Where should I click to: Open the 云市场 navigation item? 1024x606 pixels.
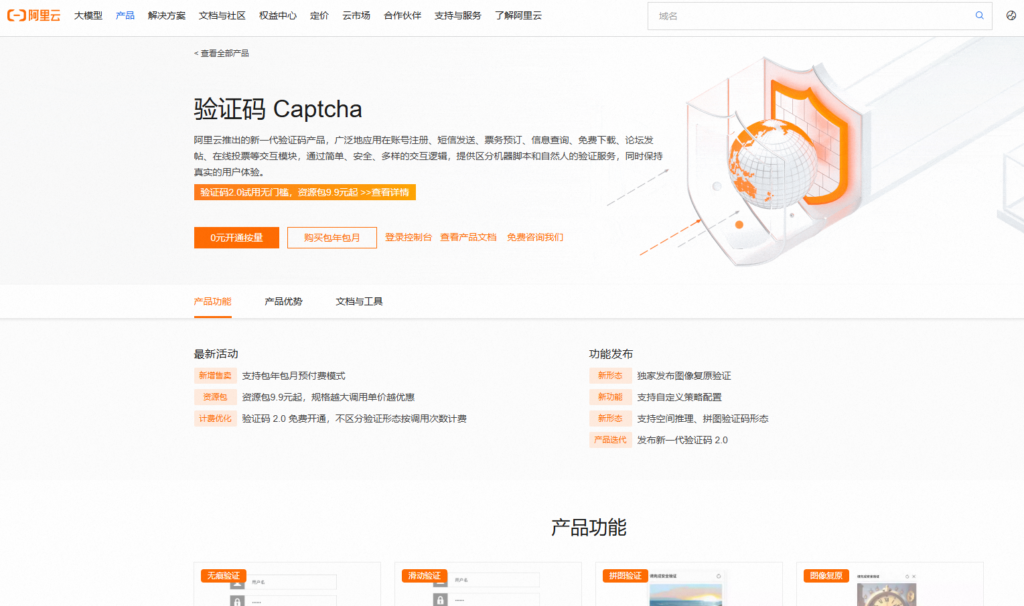(356, 15)
